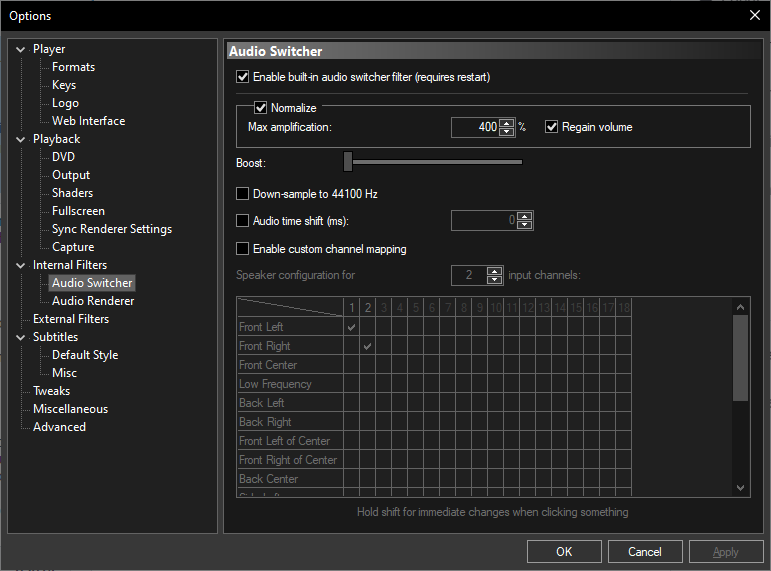
Task: Disable built-in audio switcher filter
Action: coord(242,77)
